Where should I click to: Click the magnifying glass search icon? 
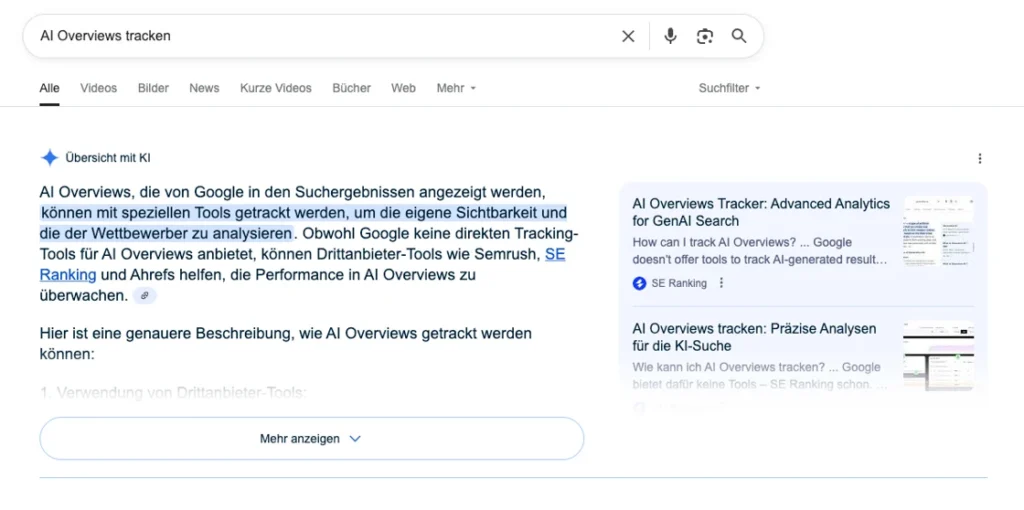[x=739, y=36]
